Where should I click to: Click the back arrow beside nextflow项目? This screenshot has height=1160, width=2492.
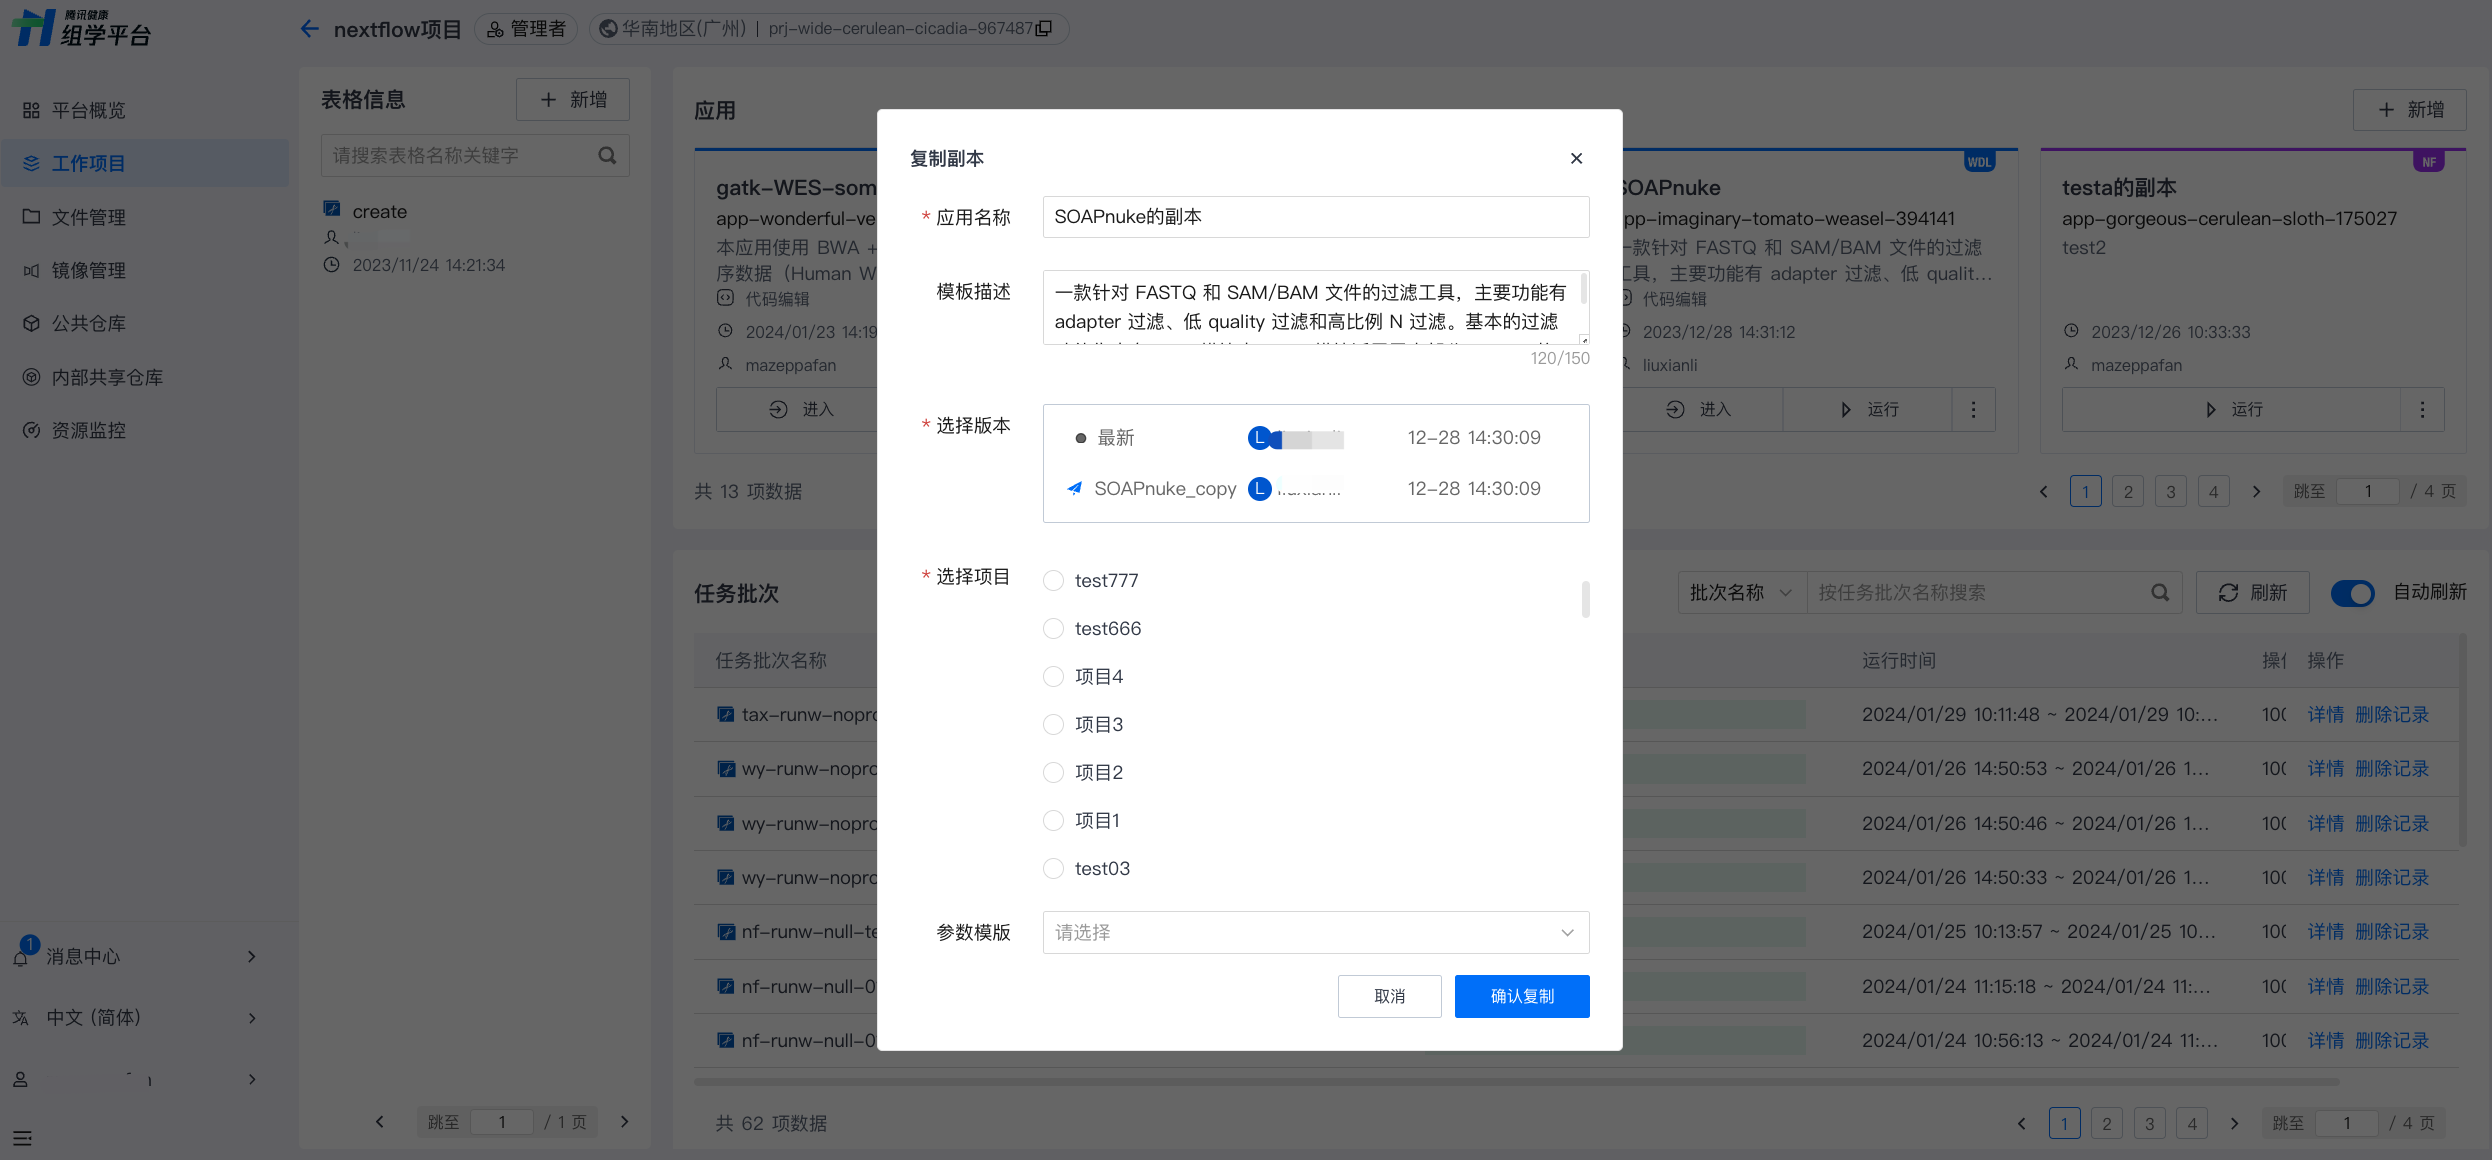pyautogui.click(x=309, y=29)
